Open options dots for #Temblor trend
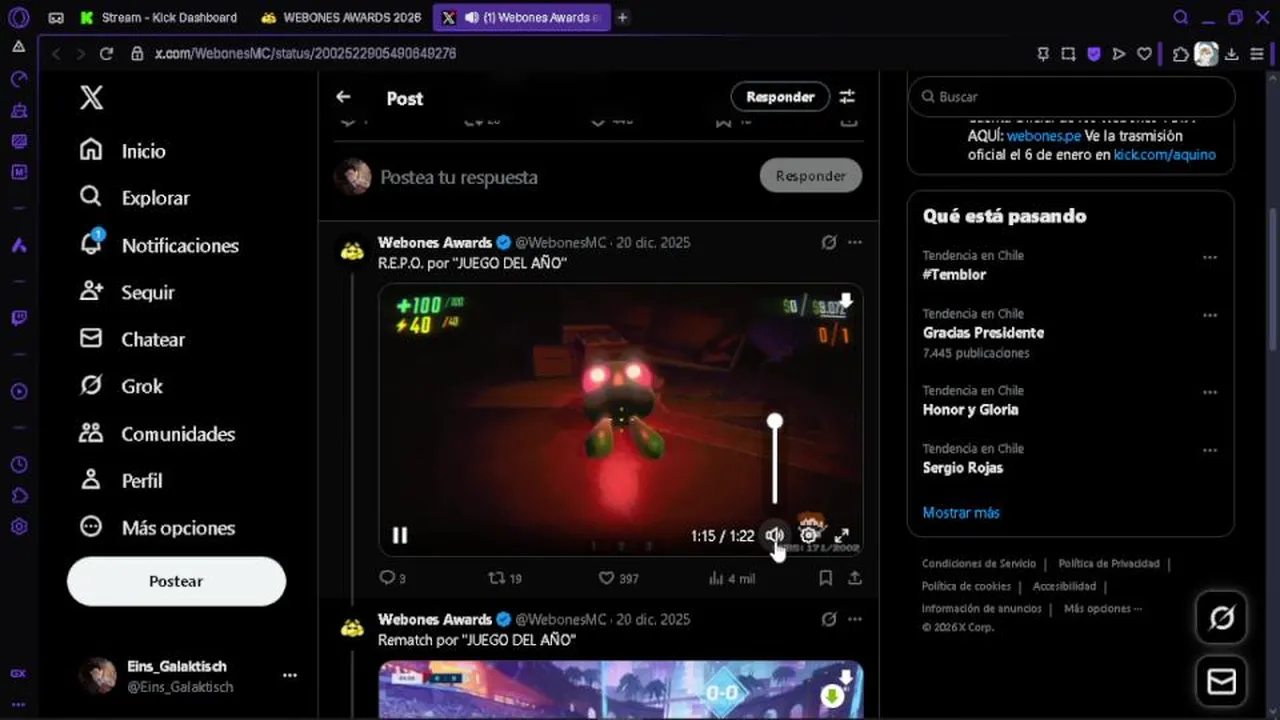The image size is (1280, 720). click(x=1210, y=257)
